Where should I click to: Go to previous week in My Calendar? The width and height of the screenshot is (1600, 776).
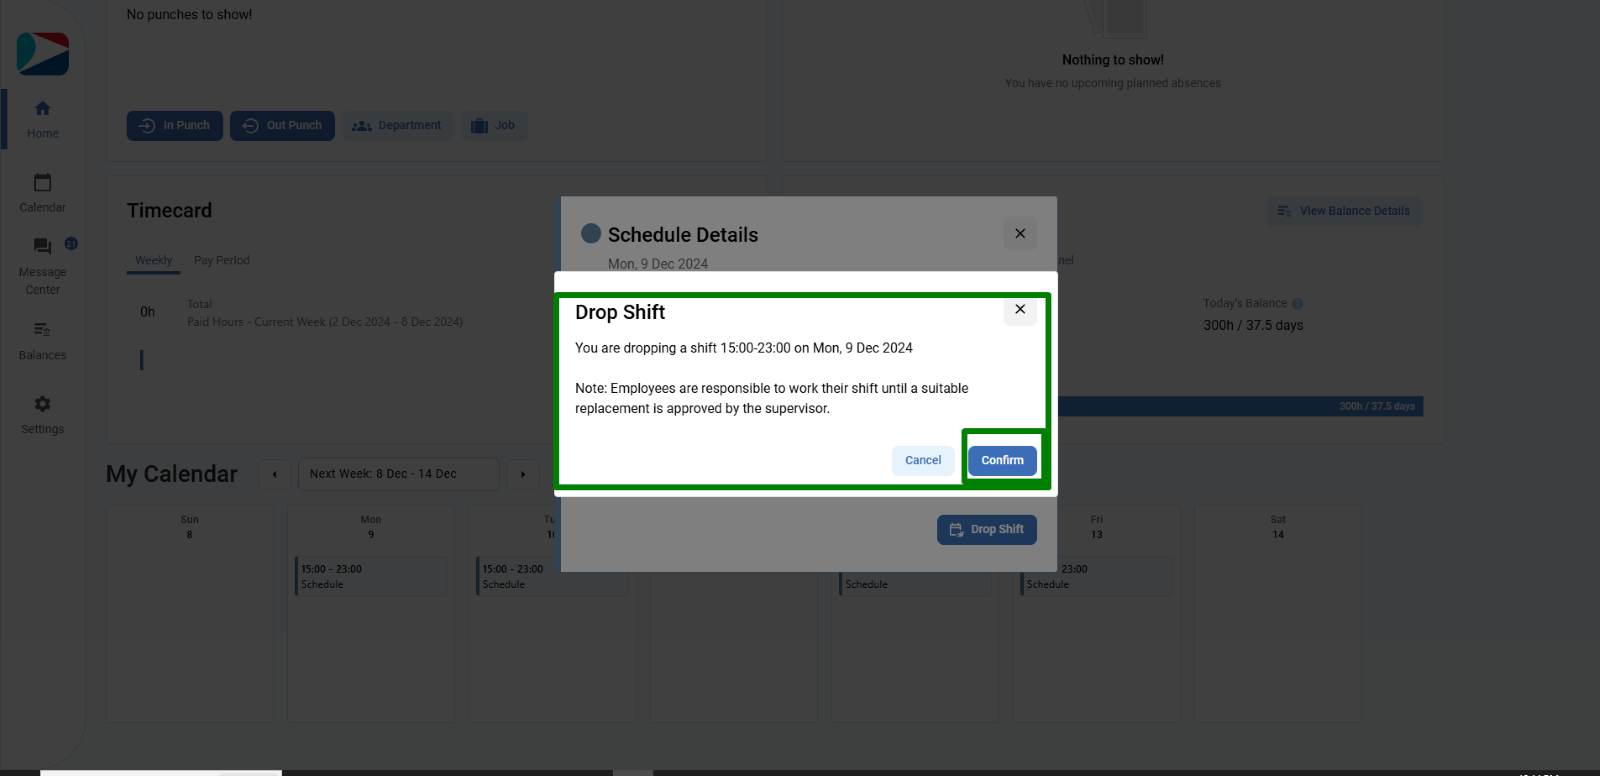pyautogui.click(x=274, y=474)
